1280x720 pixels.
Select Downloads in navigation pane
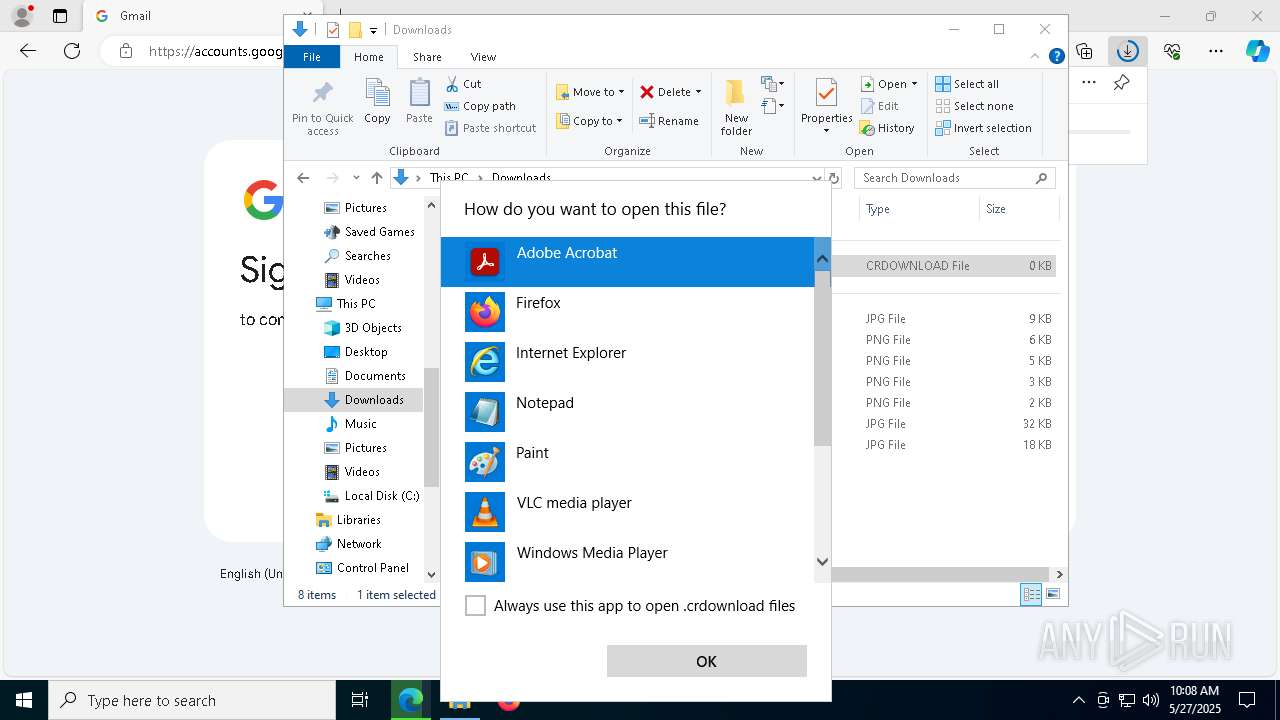[354, 400]
